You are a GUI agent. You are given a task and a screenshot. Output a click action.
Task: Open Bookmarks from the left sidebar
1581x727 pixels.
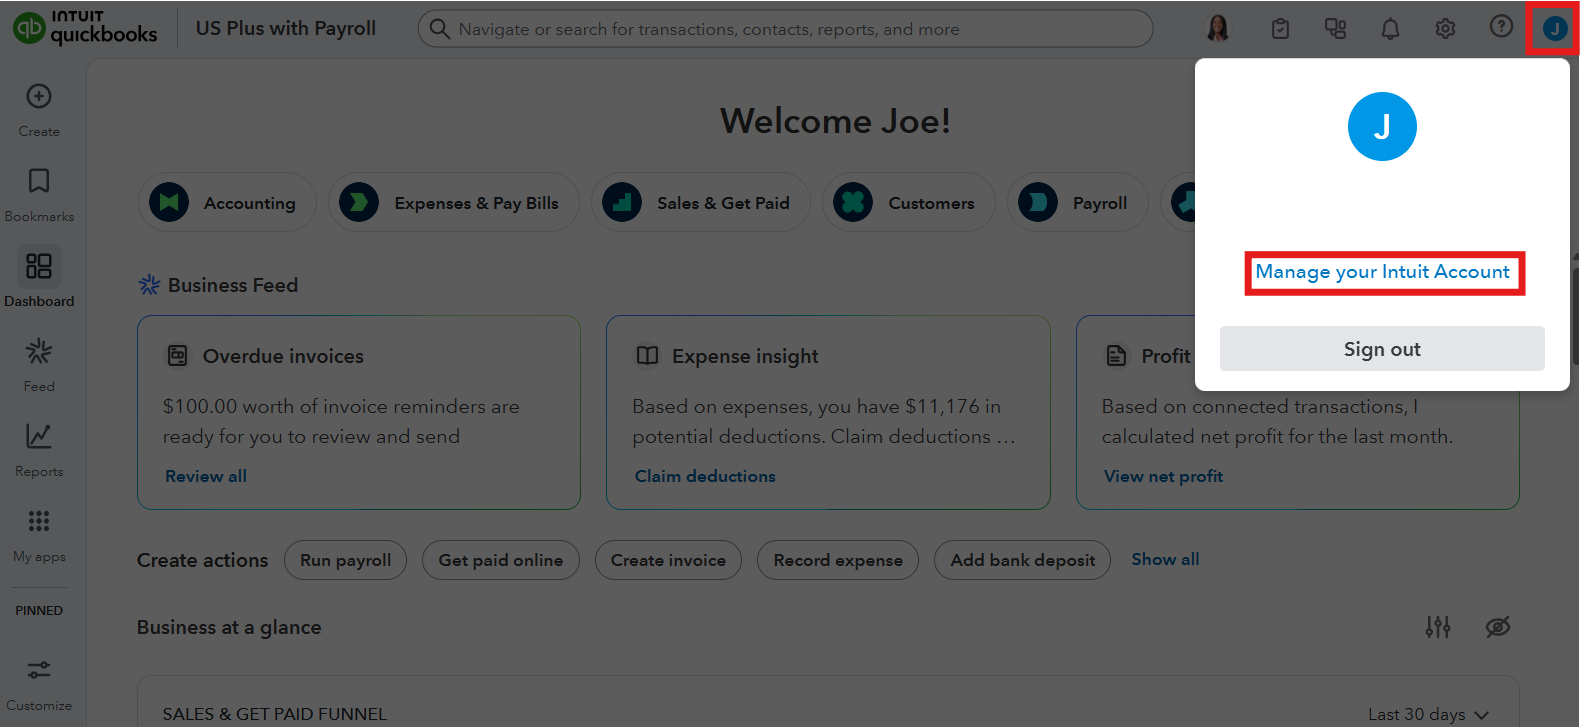click(x=39, y=181)
